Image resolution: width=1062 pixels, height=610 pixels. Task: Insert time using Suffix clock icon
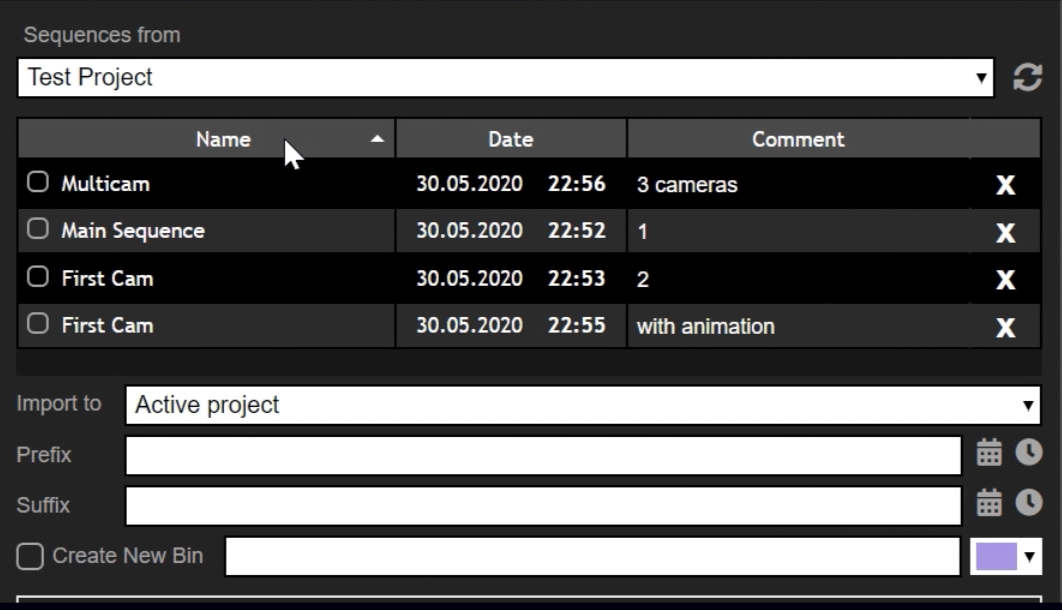pos(1028,502)
